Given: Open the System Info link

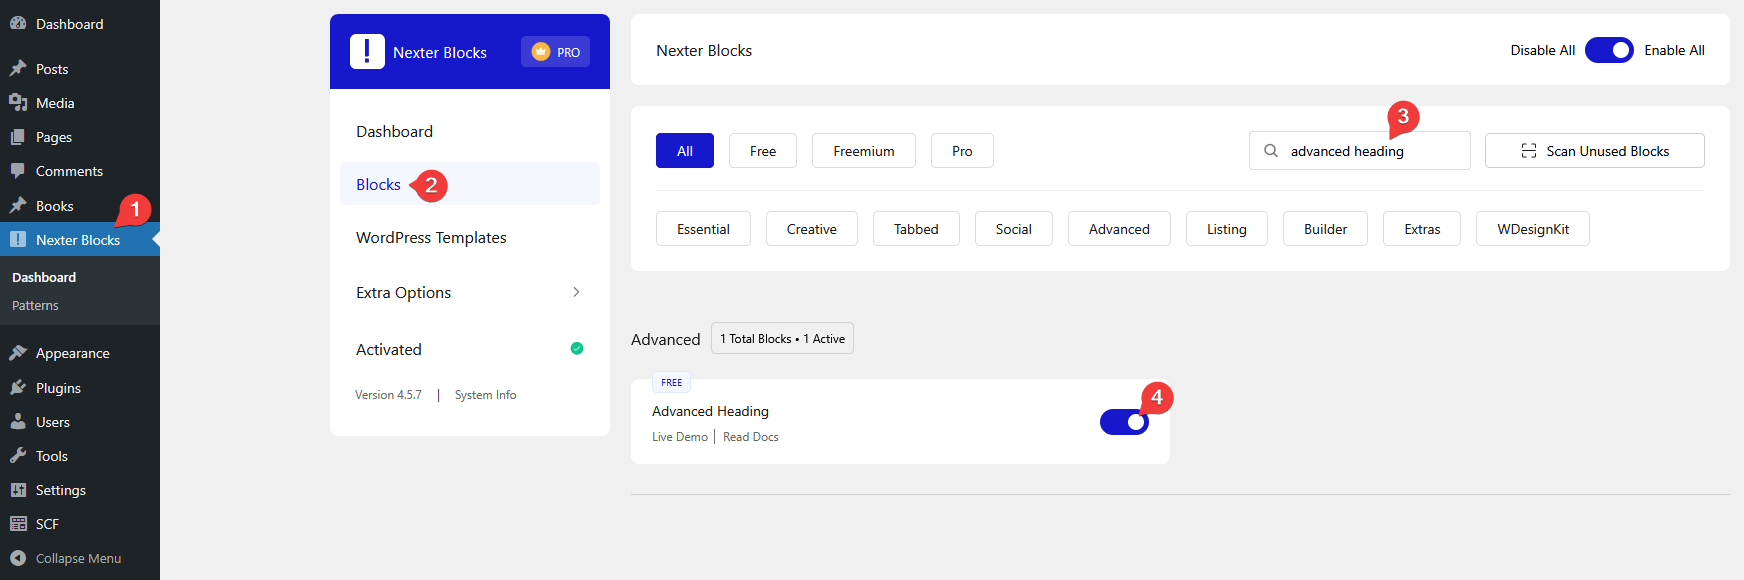Looking at the screenshot, I should click(x=486, y=395).
